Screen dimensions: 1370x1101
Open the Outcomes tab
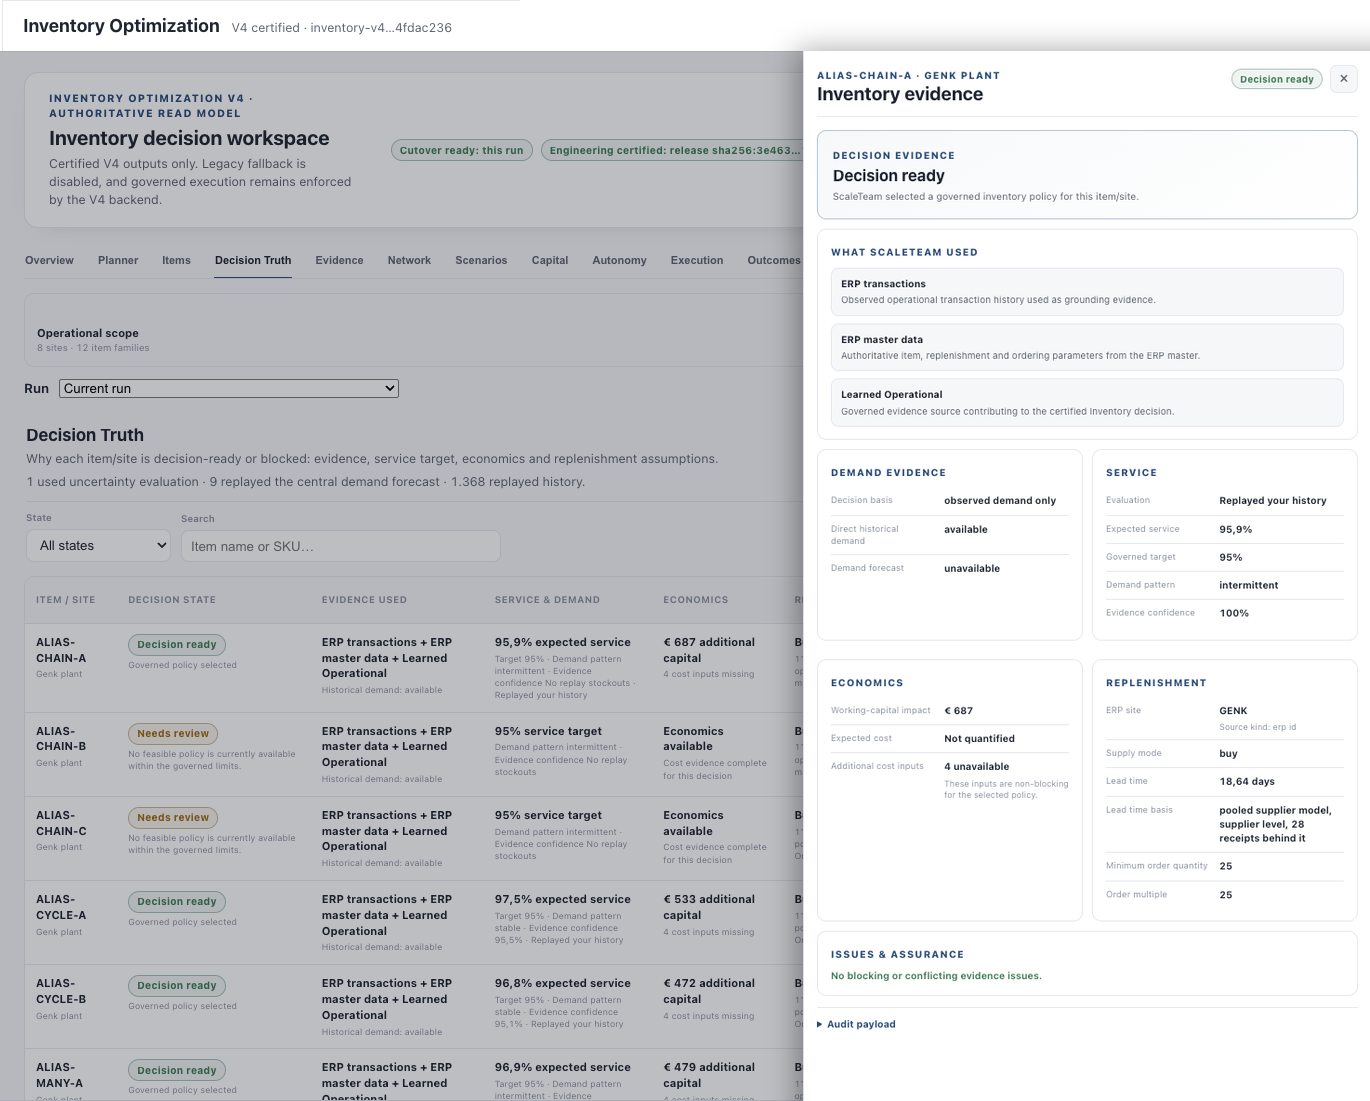tap(774, 260)
